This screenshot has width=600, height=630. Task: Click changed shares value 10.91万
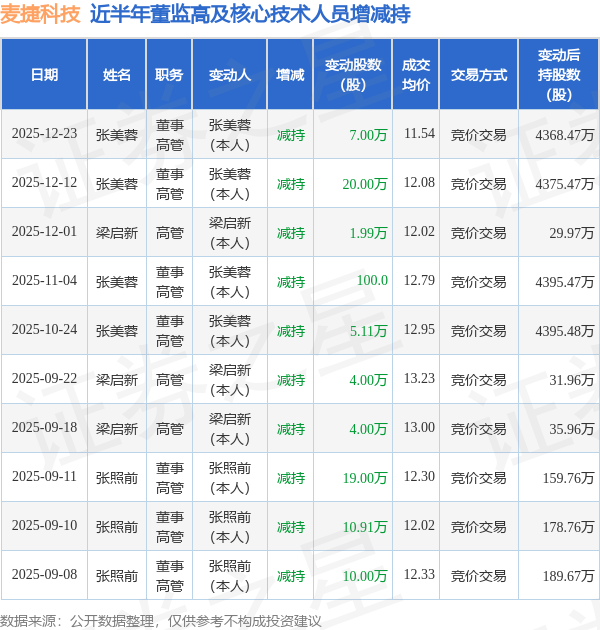coord(365,527)
